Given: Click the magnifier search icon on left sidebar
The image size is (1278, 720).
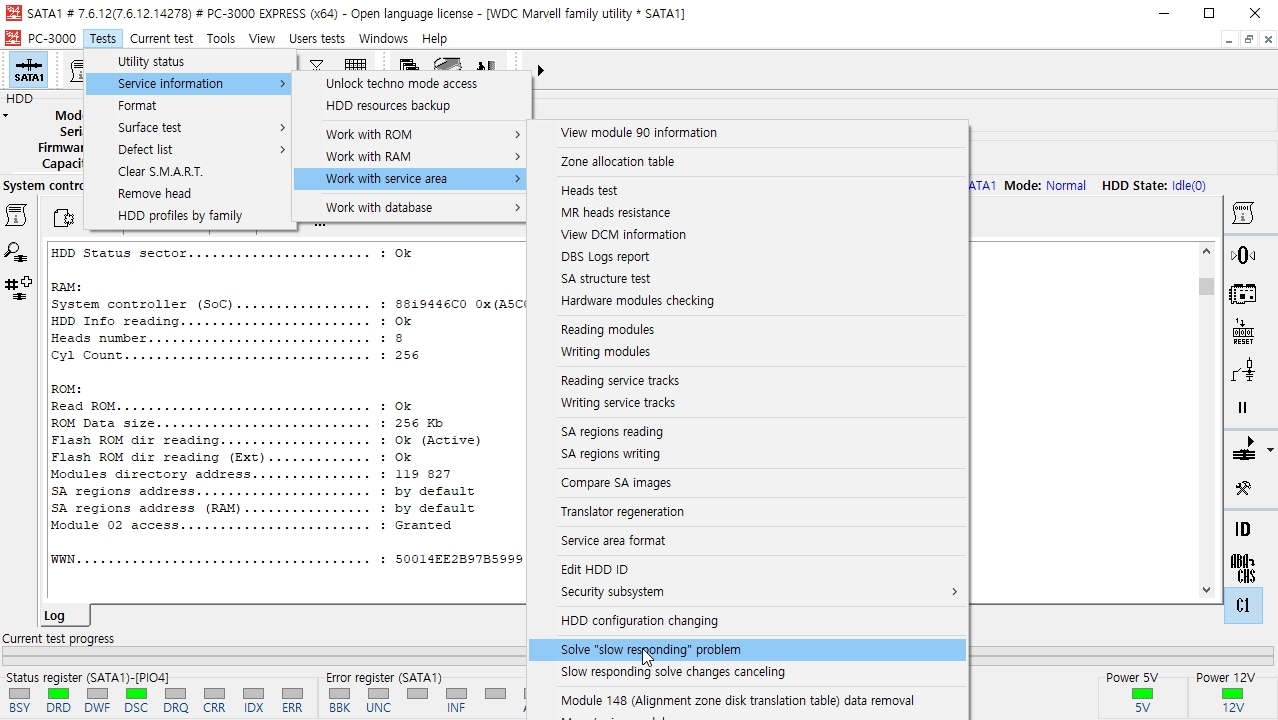Looking at the screenshot, I should coord(16,252).
